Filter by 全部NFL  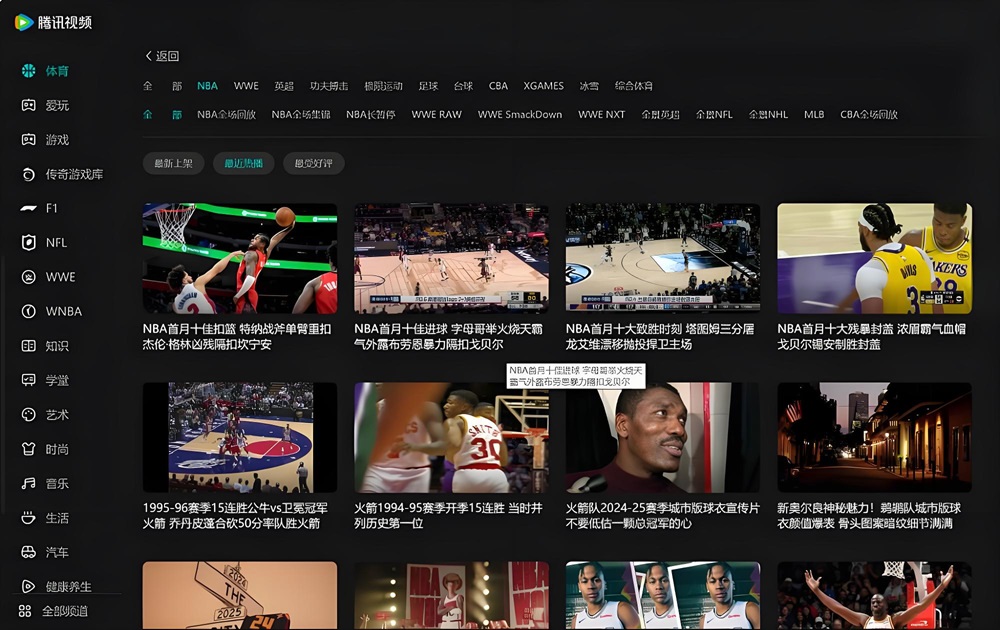(714, 115)
